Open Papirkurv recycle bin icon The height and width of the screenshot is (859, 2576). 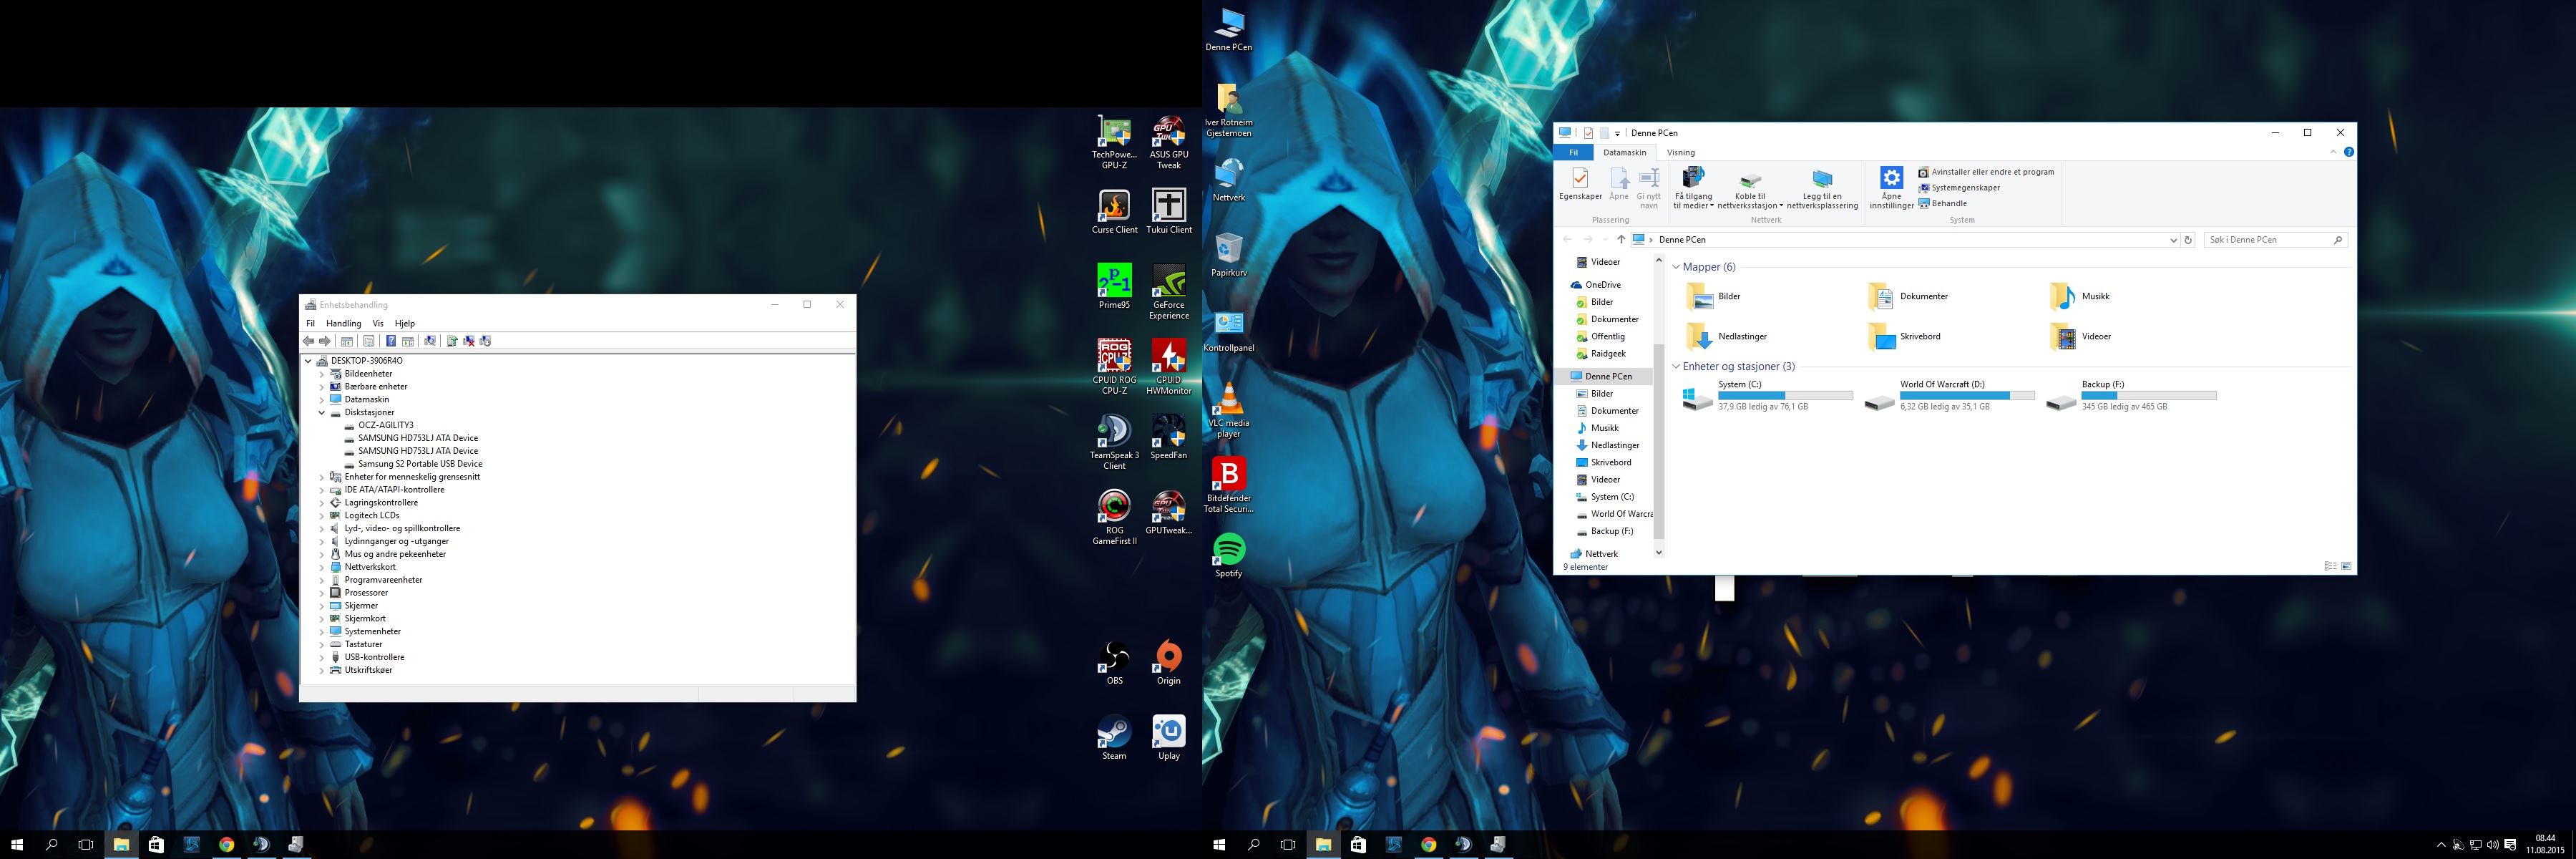(x=1229, y=255)
